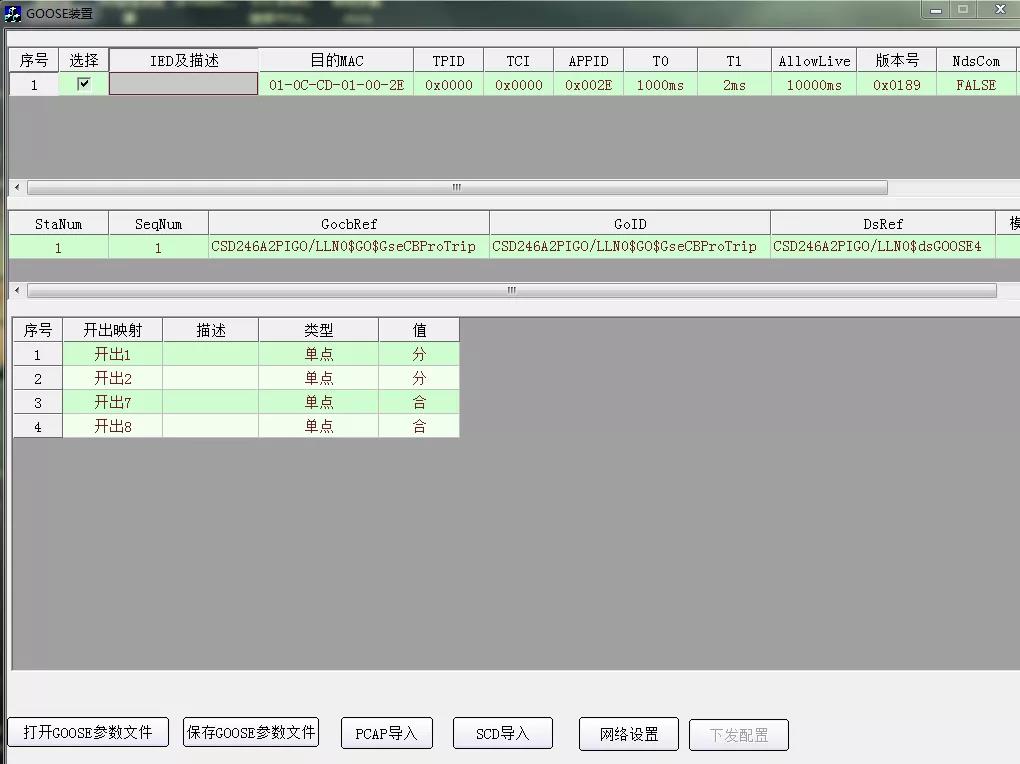
Task: Minimize the GOOSE装置 window
Action: [935, 10]
